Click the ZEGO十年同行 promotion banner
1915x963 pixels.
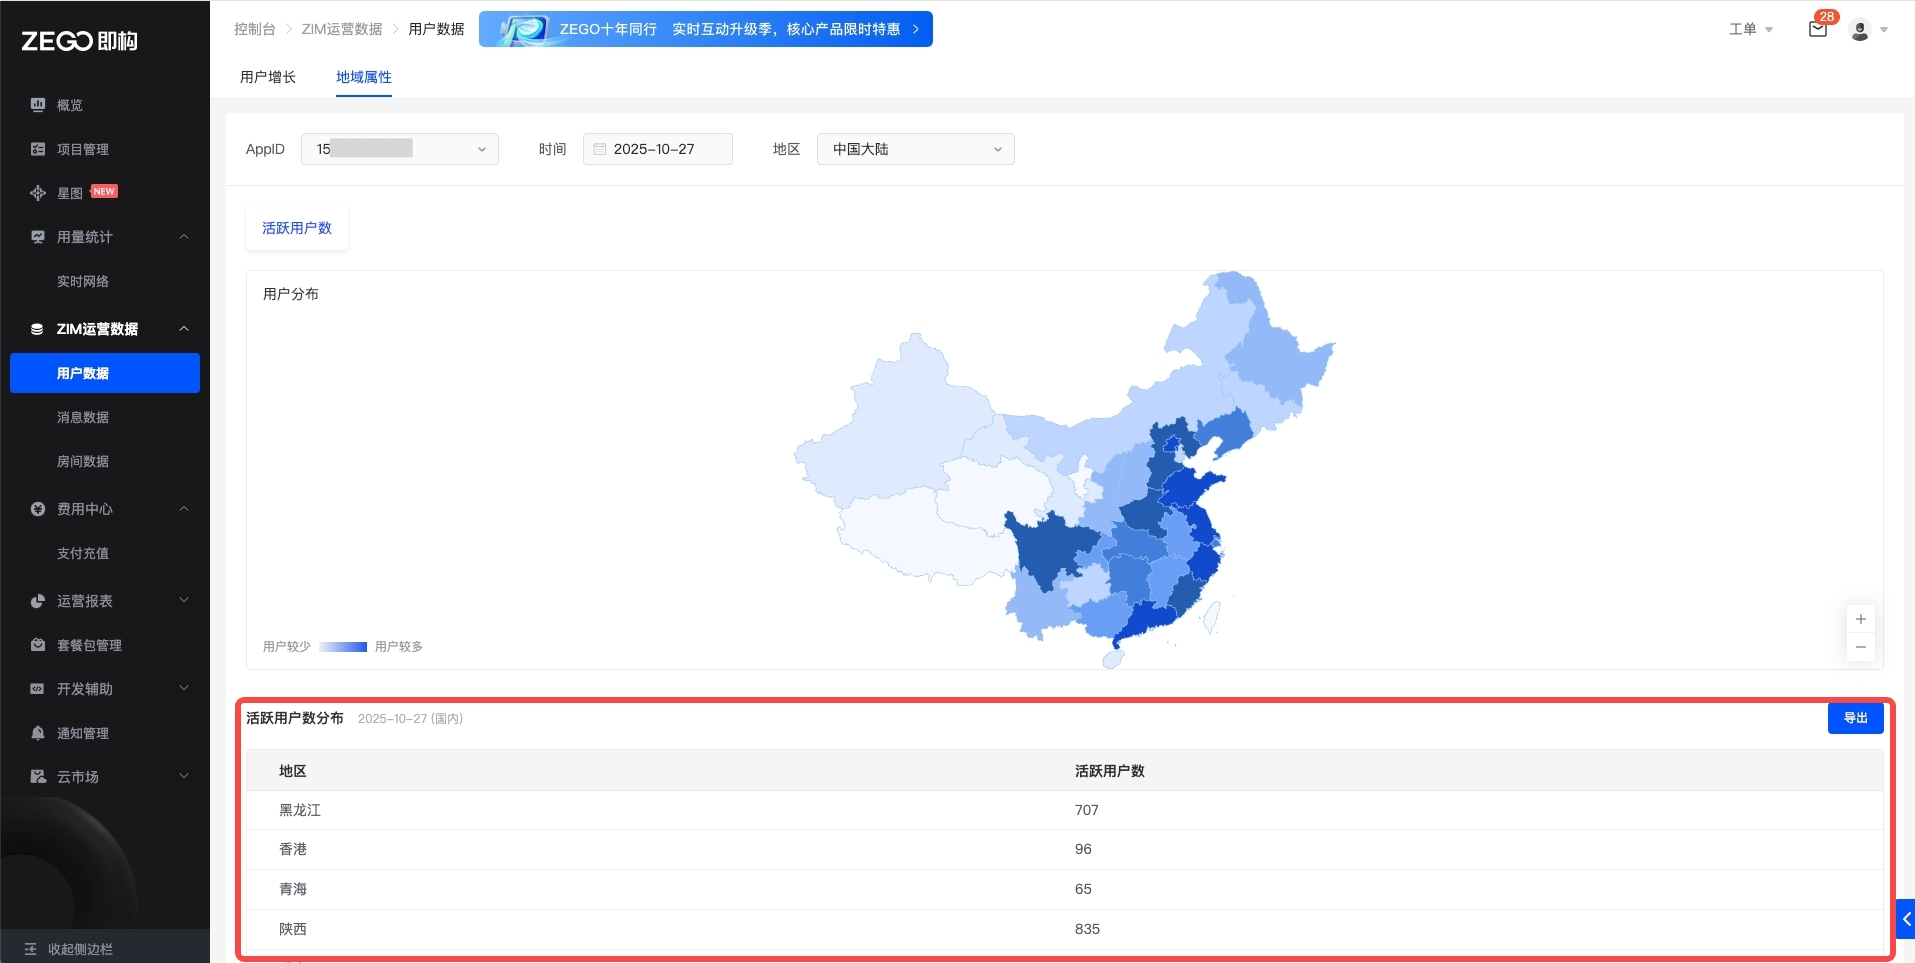pos(705,29)
